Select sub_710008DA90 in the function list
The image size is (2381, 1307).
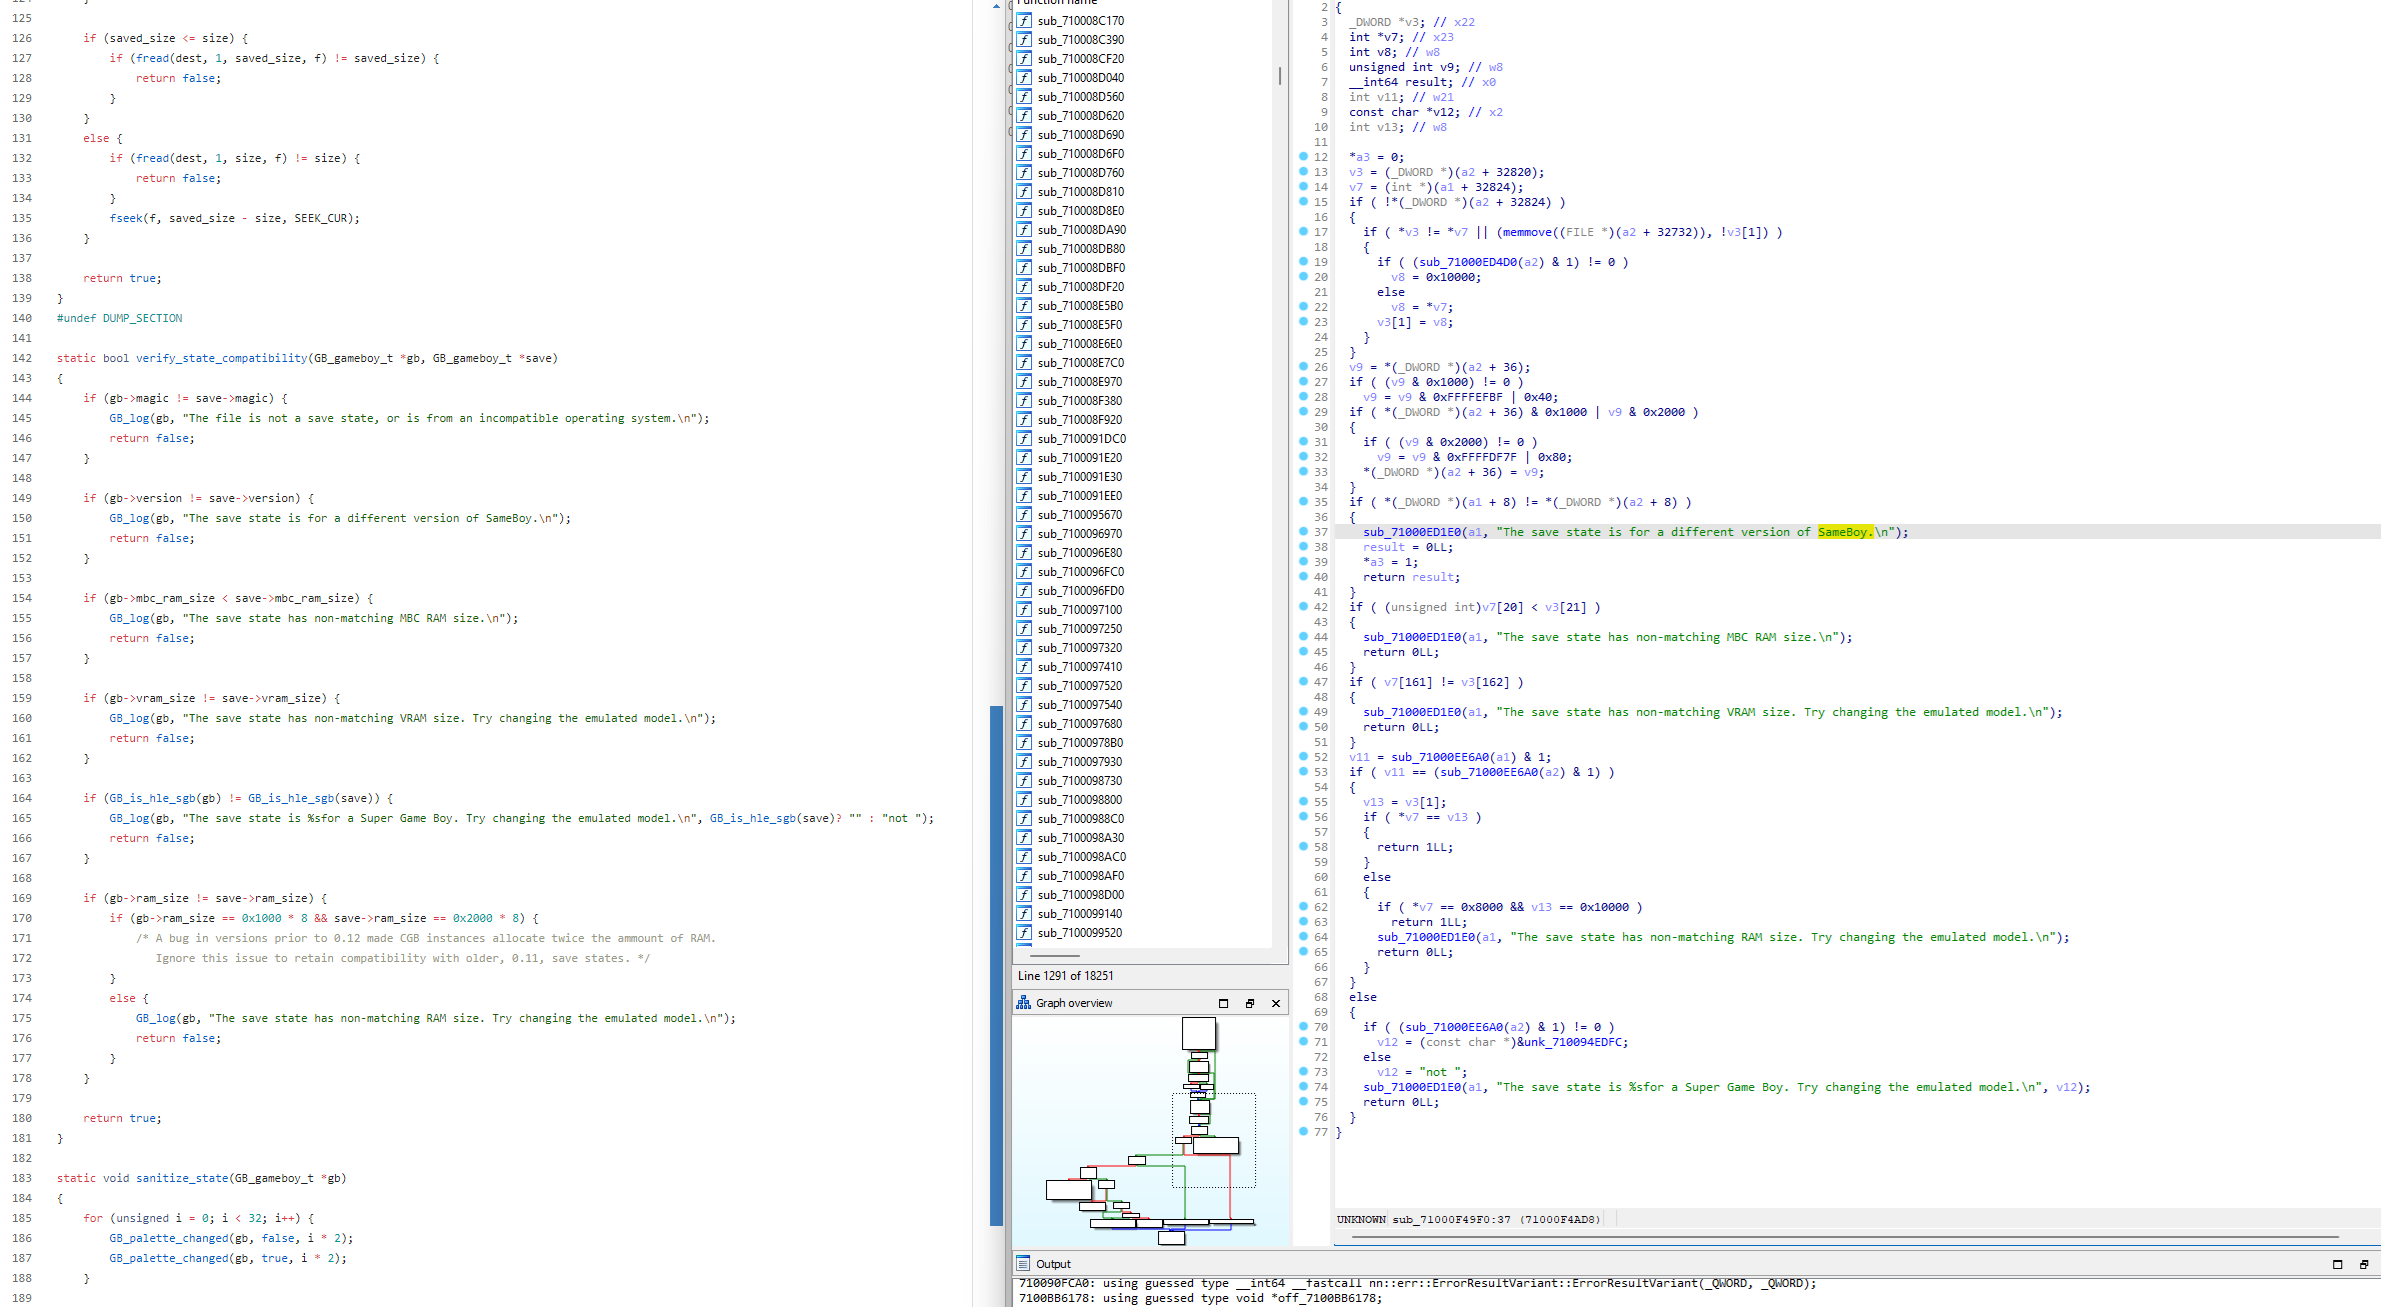tap(1081, 229)
